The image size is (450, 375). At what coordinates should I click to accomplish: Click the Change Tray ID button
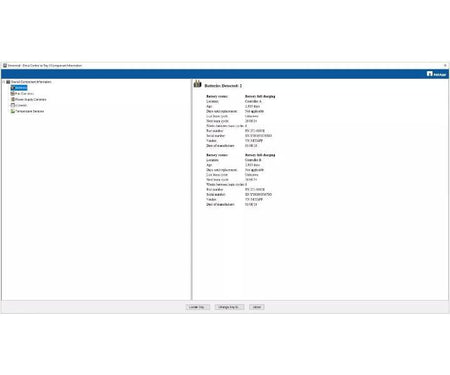tap(229, 307)
